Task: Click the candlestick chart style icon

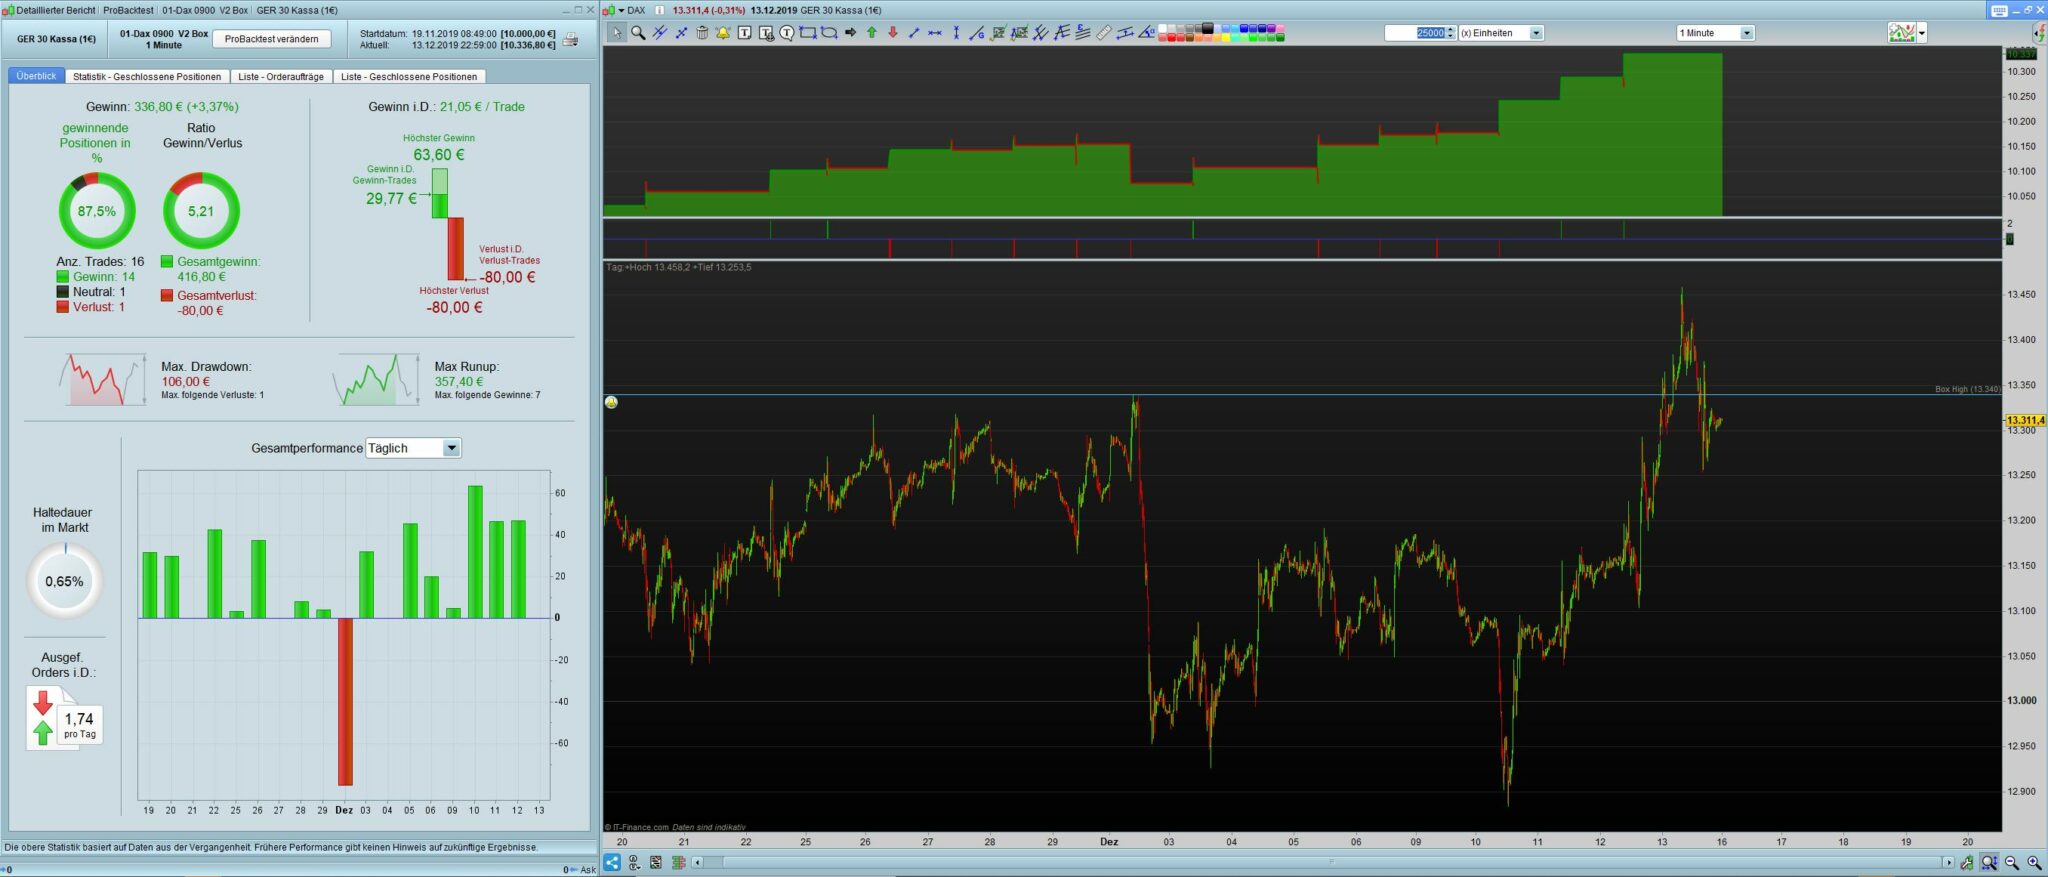Action: pos(607,10)
